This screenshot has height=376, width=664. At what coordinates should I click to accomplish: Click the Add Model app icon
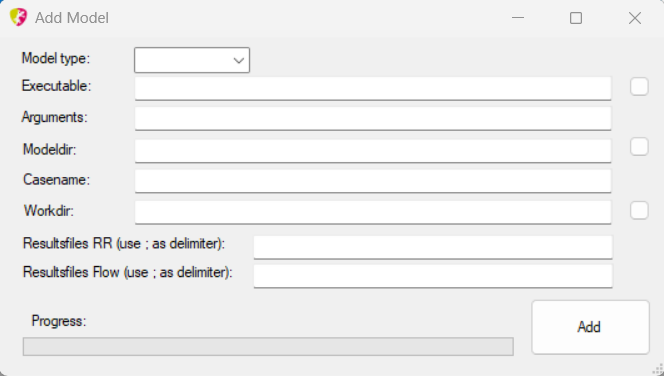18,17
